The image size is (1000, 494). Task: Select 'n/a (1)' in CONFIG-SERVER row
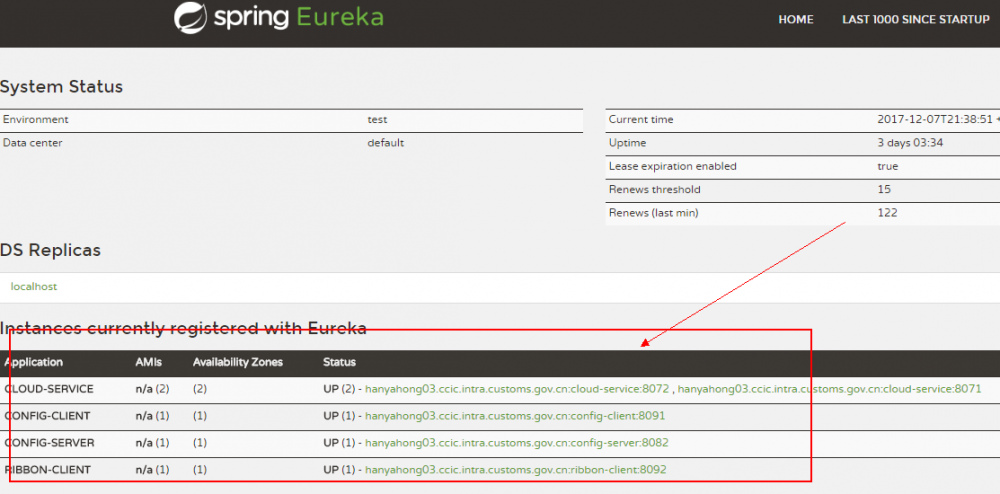tap(152, 442)
